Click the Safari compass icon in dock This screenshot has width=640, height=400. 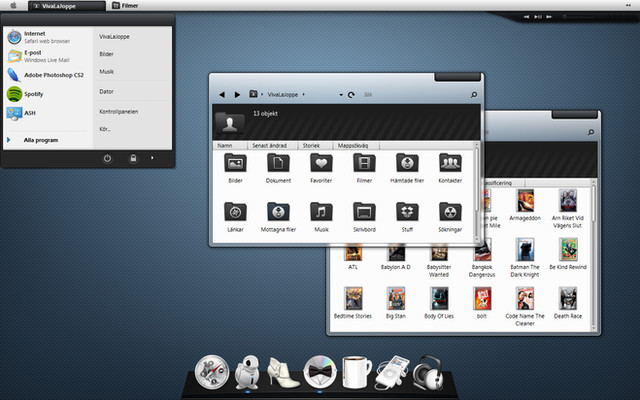pos(212,372)
